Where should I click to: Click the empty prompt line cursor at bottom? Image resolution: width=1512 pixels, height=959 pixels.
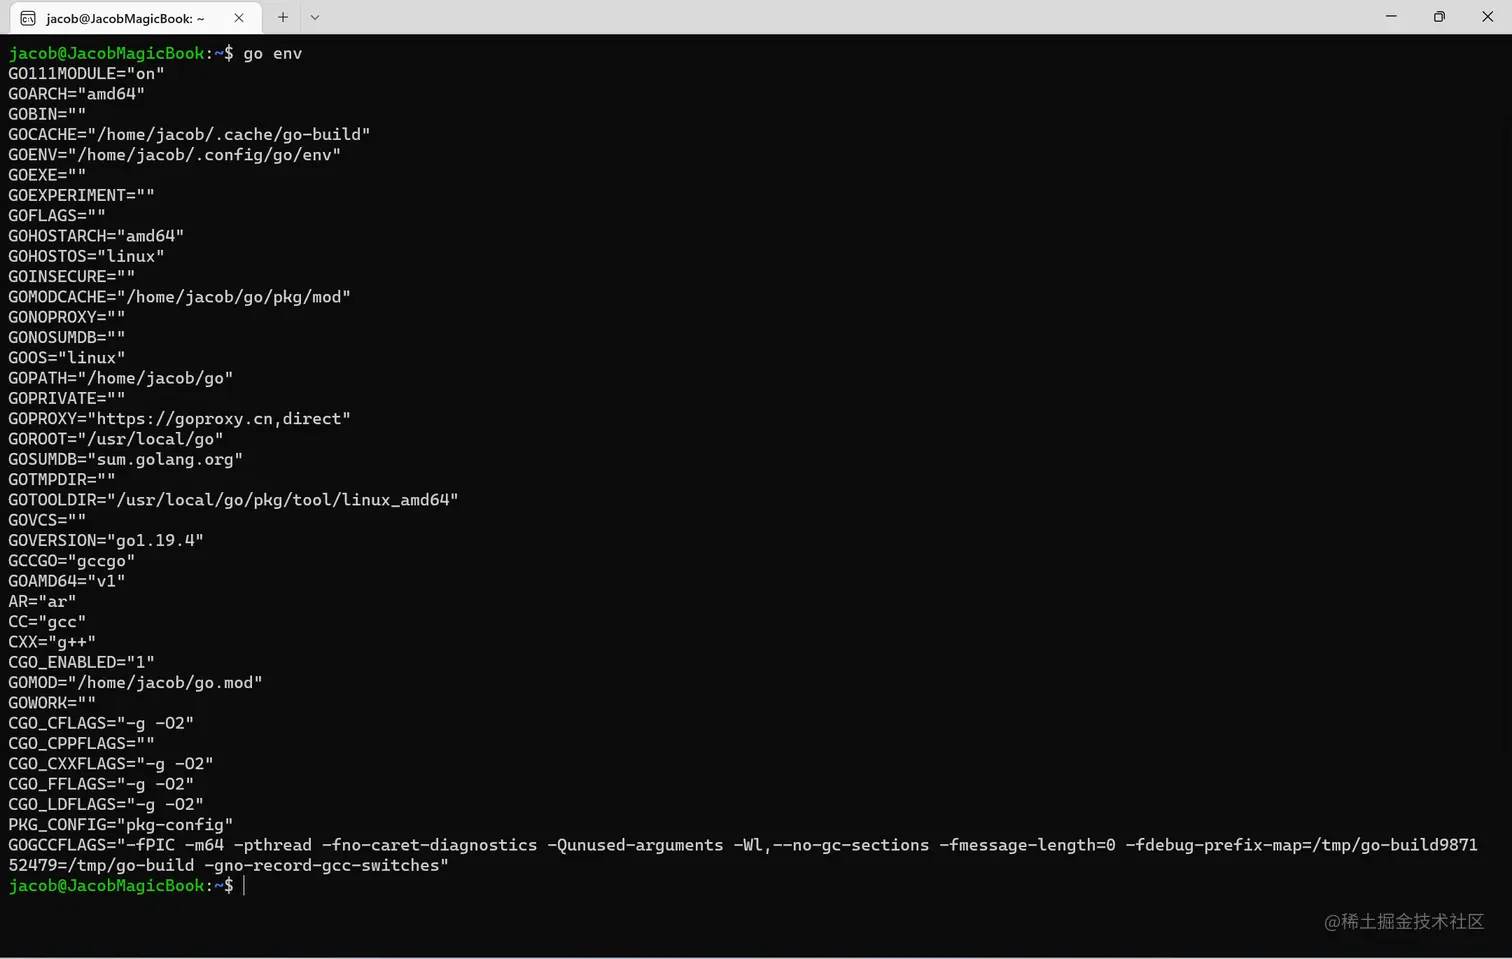coord(244,886)
